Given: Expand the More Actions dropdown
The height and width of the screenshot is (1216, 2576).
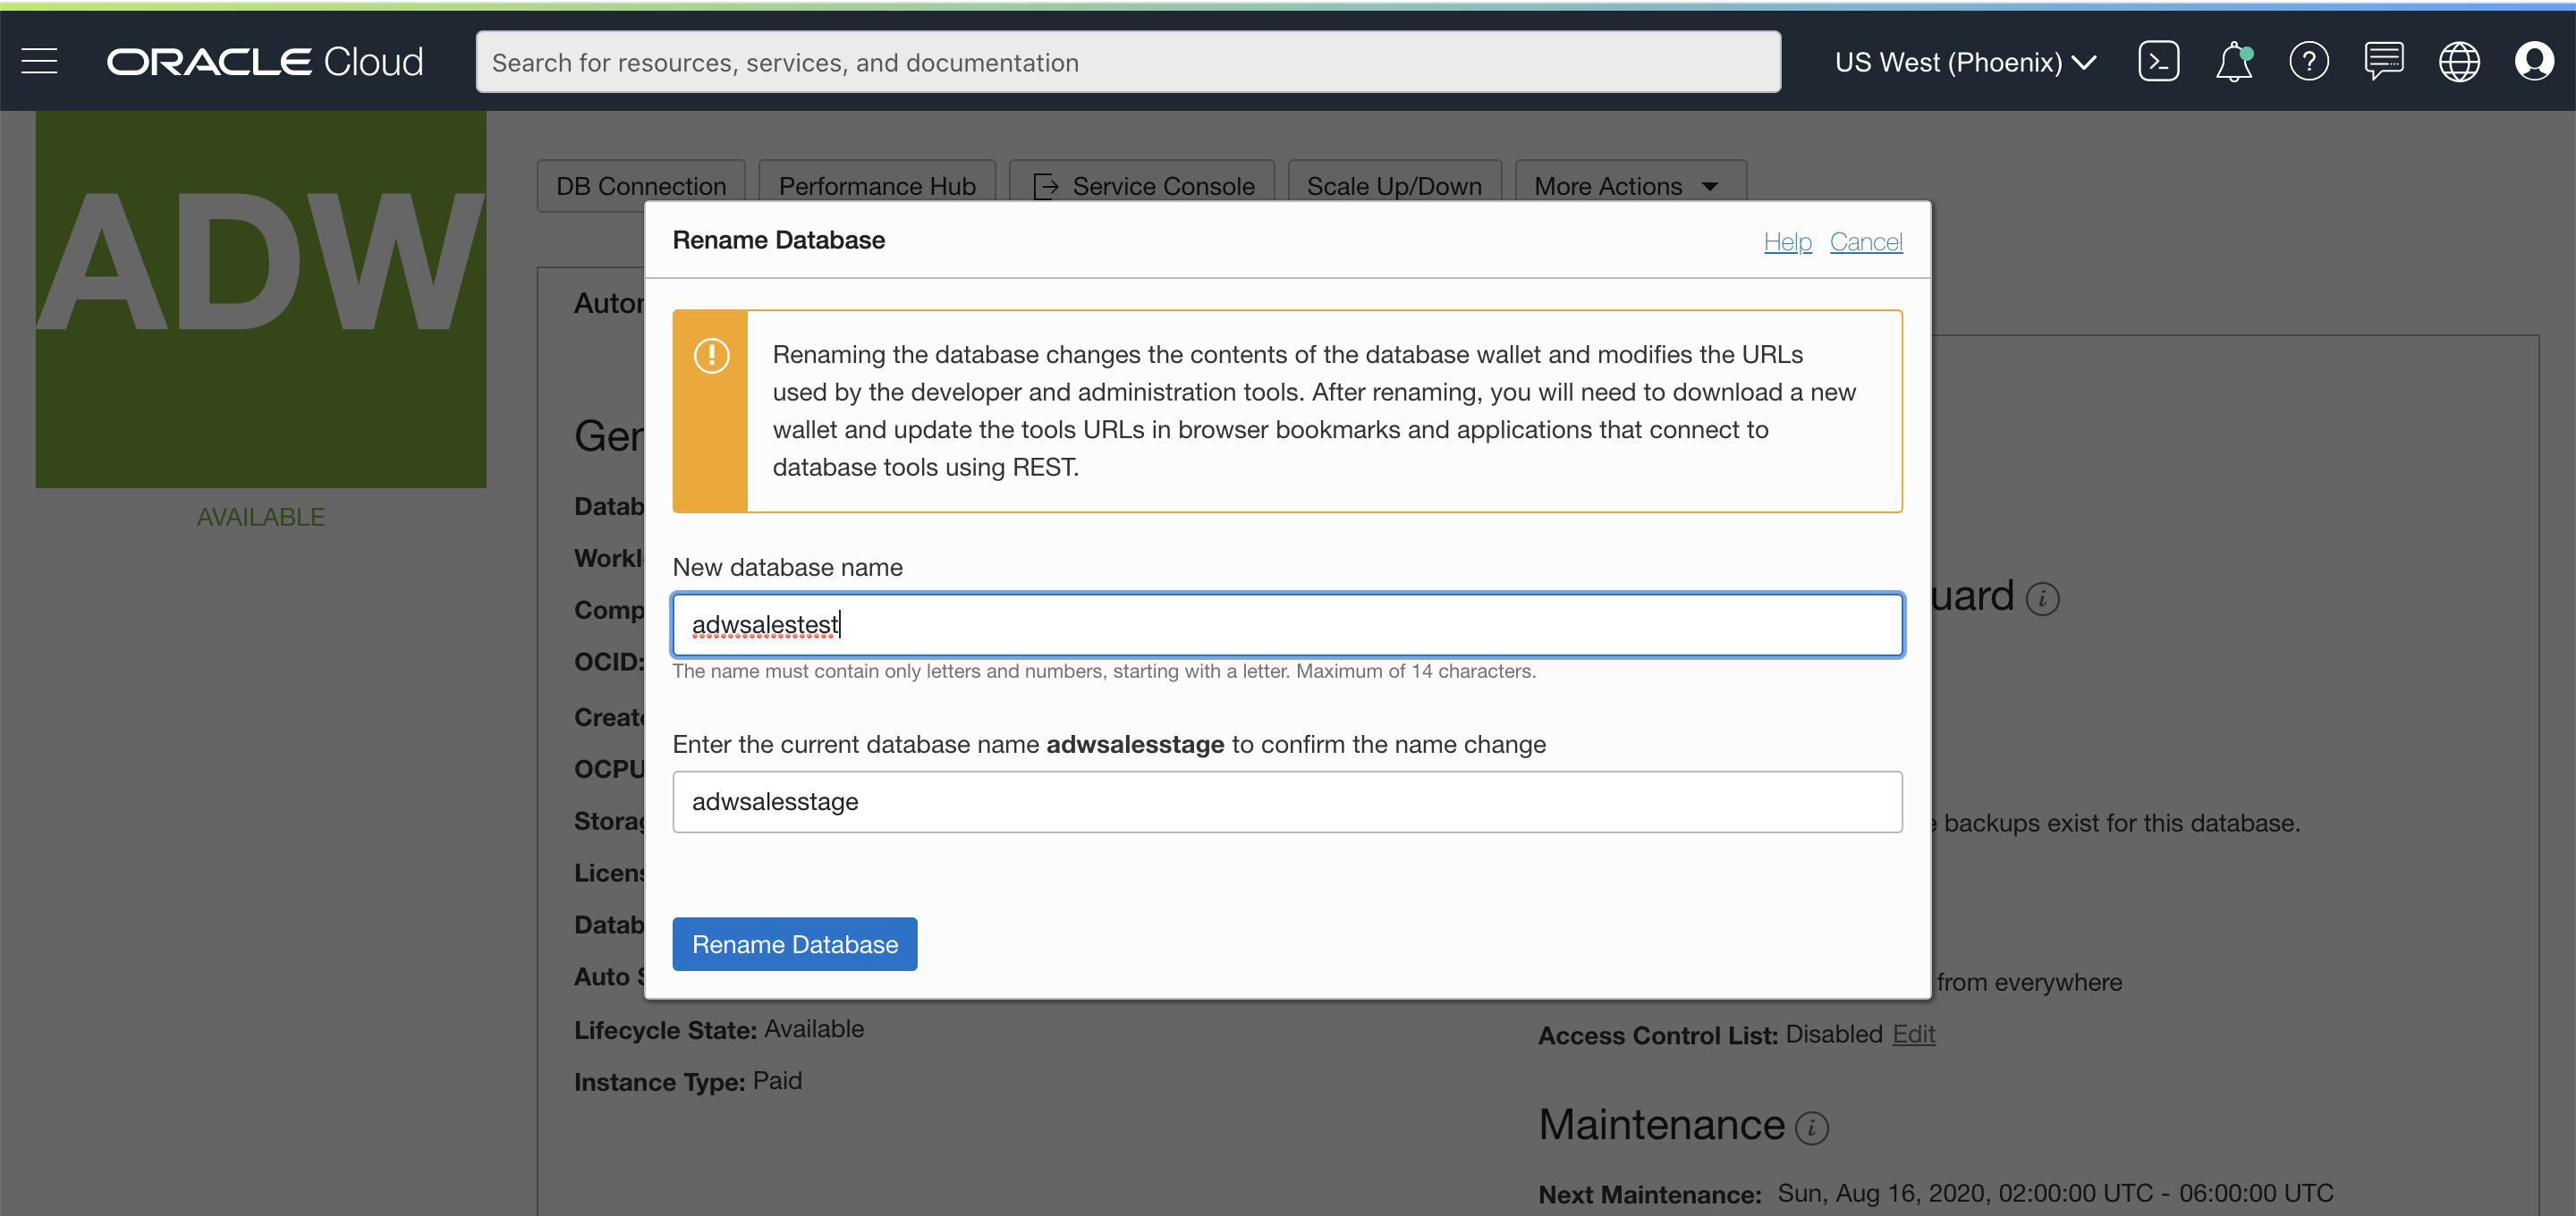Looking at the screenshot, I should pyautogui.click(x=1628, y=186).
